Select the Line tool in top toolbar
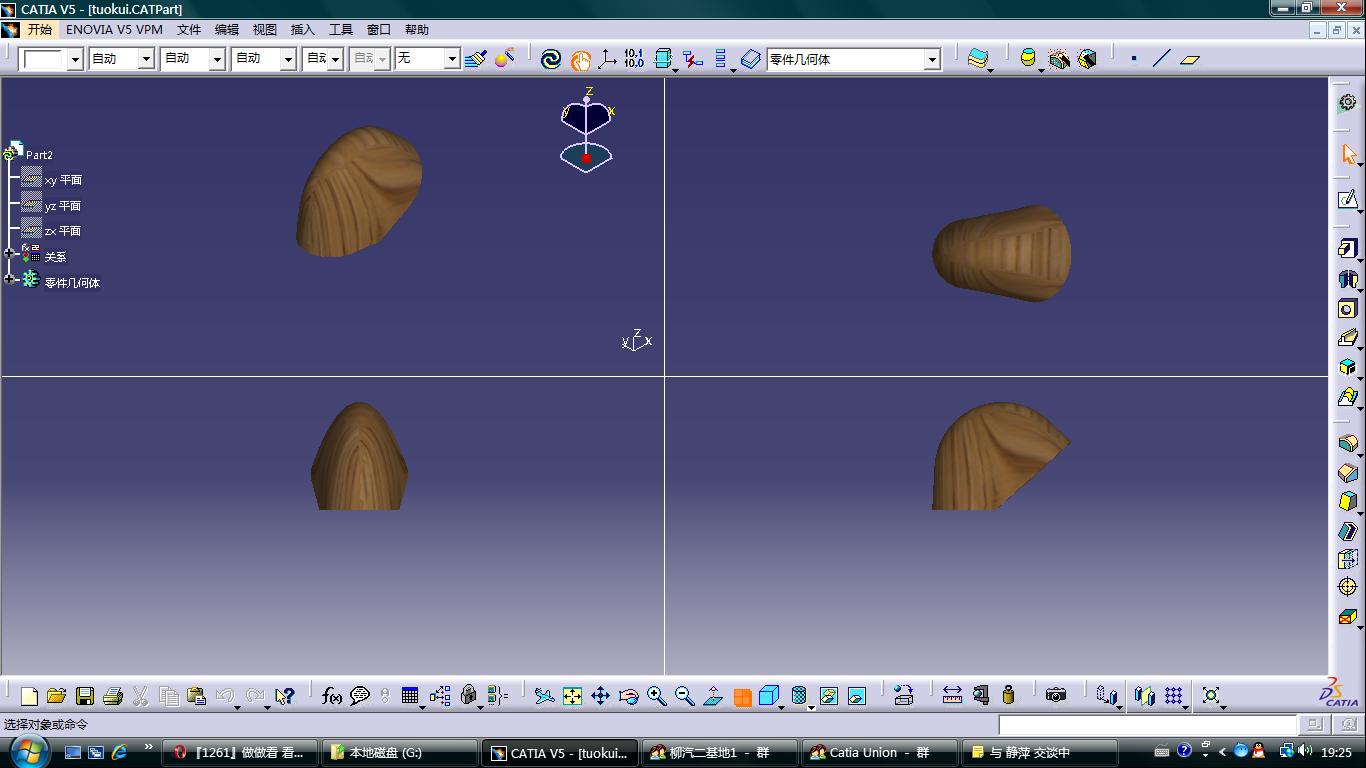 point(1161,59)
